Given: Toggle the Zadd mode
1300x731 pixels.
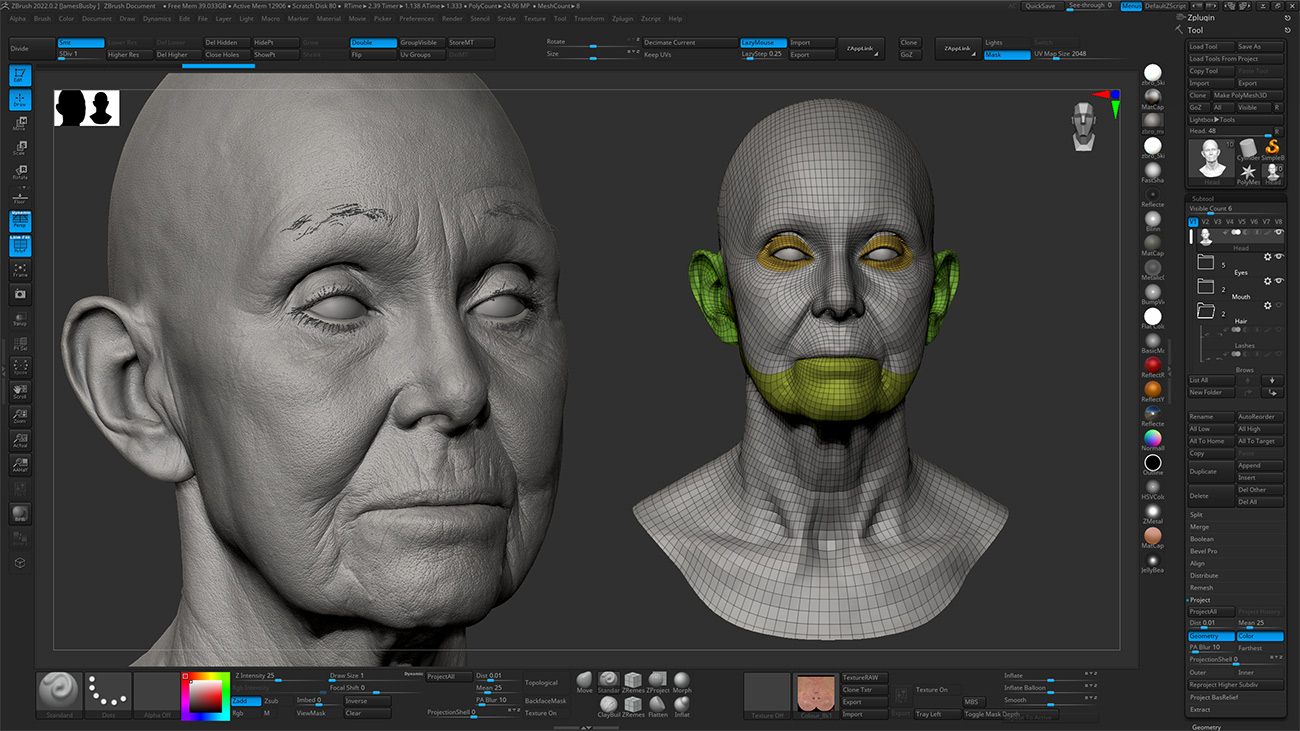Looking at the screenshot, I should pyautogui.click(x=246, y=701).
